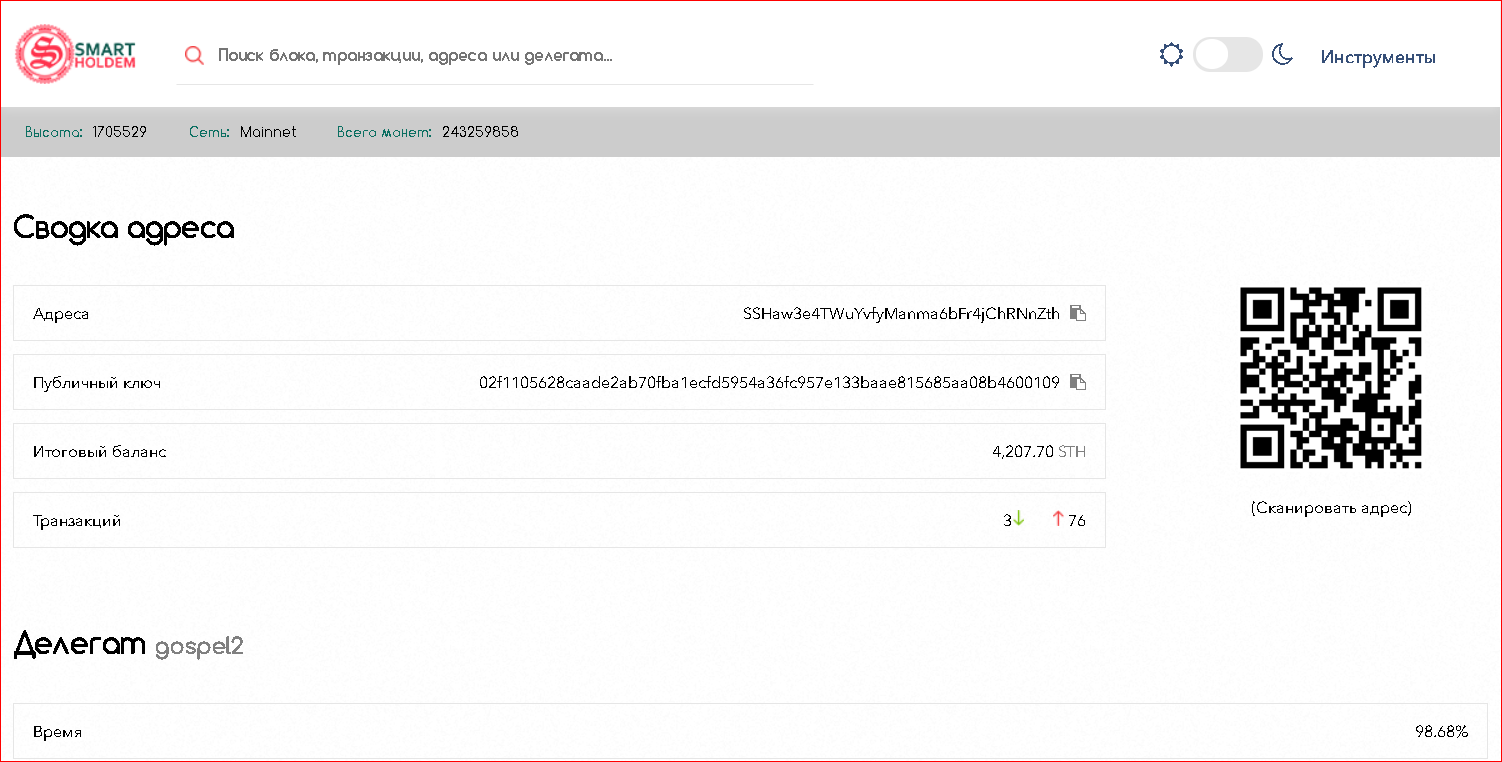This screenshot has height=762, width=1502.
Task: Click the magnifying glass search icon
Action: pos(194,56)
